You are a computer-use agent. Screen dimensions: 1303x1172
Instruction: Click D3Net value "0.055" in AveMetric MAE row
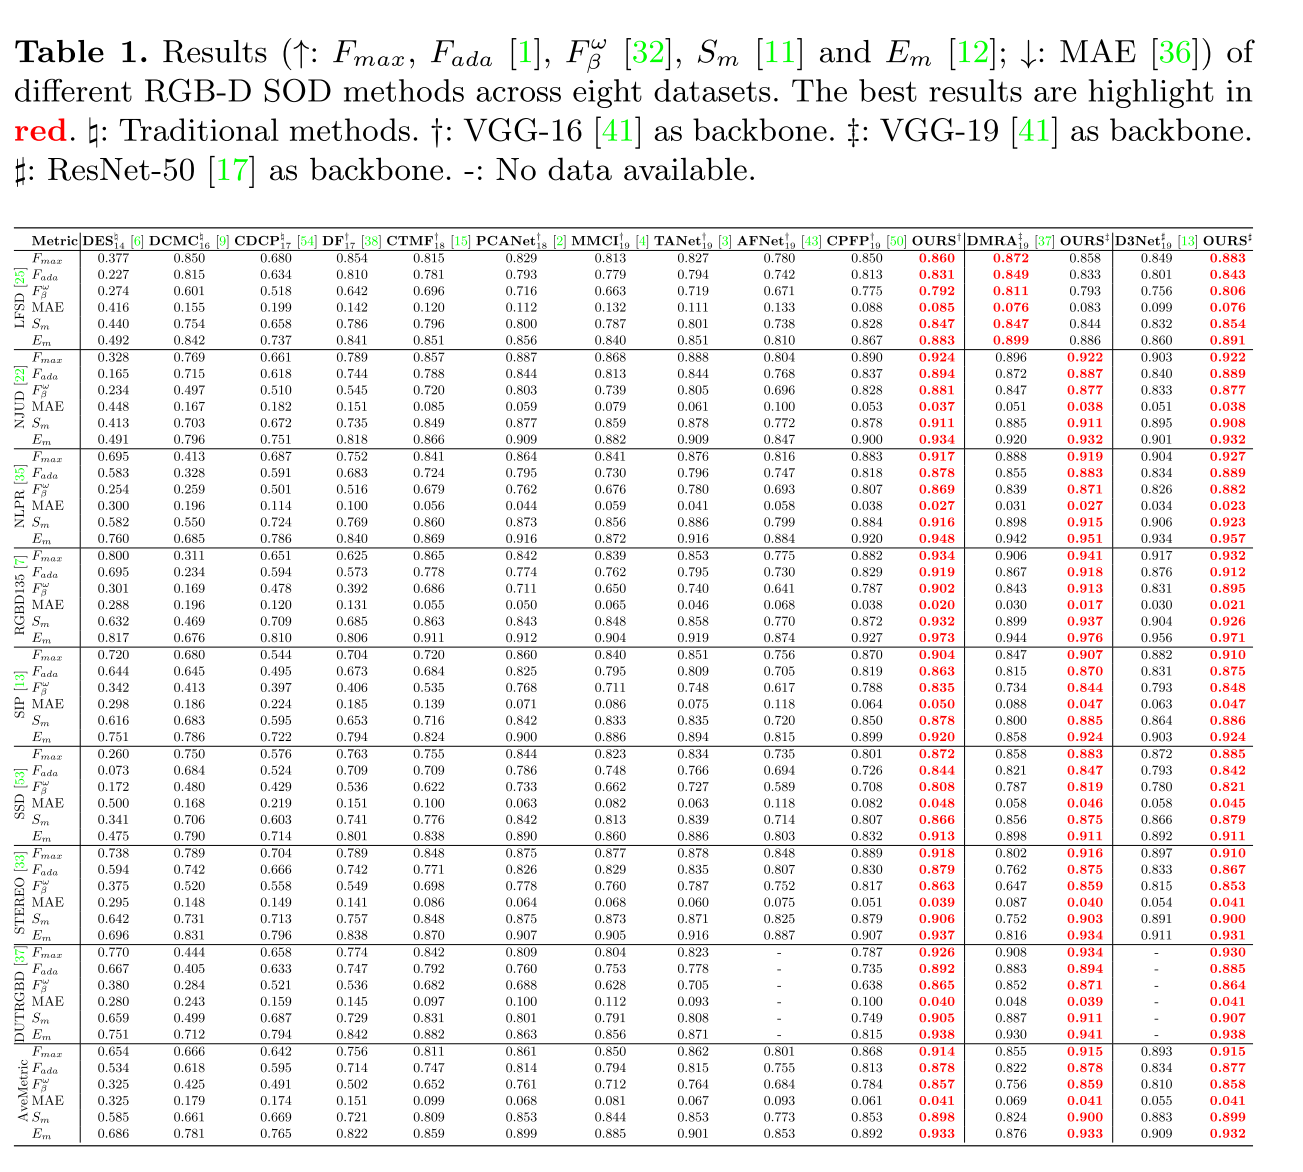click(1156, 1100)
